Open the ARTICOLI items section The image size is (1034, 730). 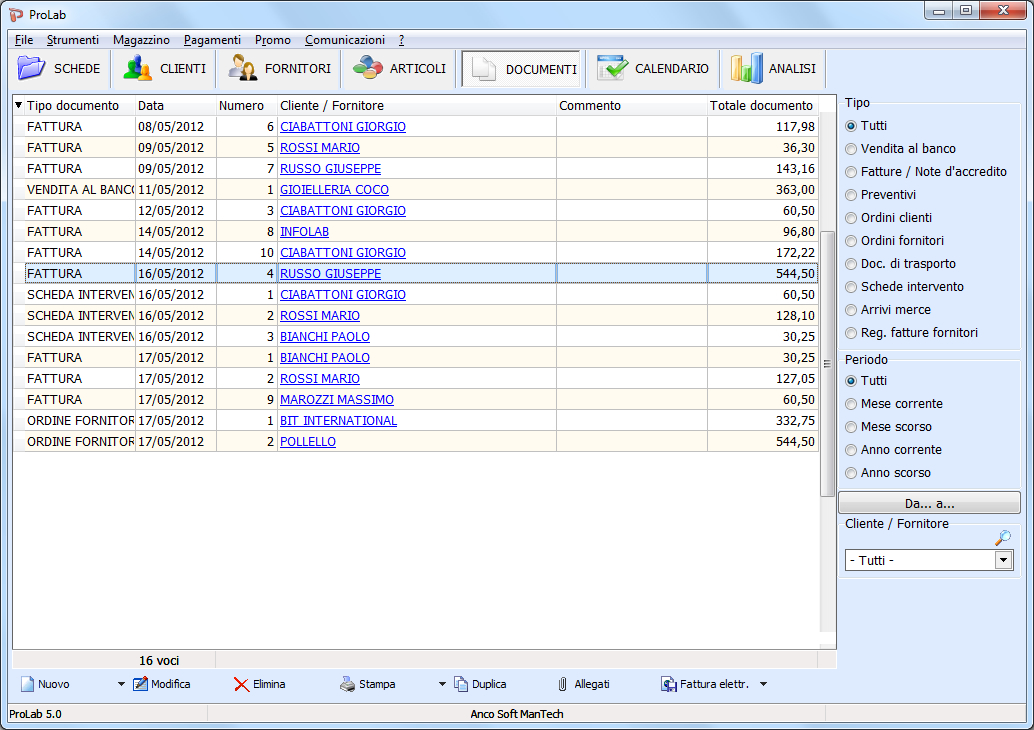tap(400, 69)
